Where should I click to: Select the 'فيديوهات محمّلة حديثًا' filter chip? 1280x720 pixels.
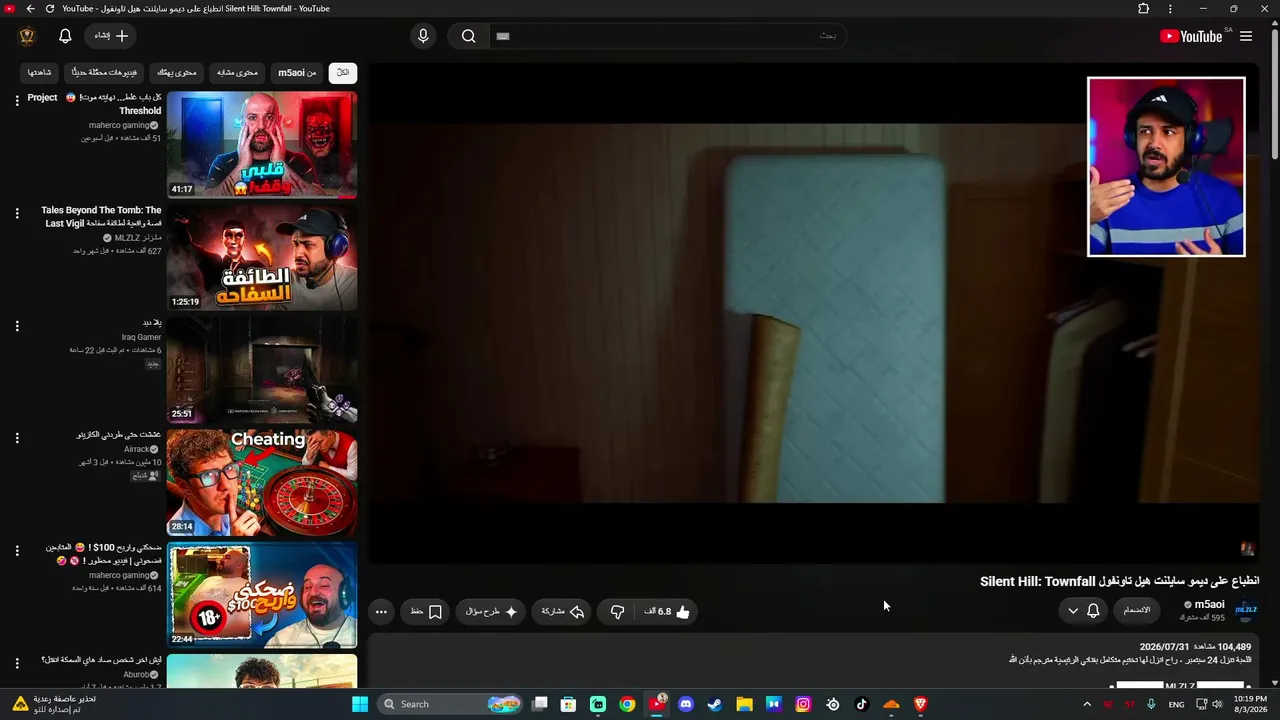click(102, 73)
